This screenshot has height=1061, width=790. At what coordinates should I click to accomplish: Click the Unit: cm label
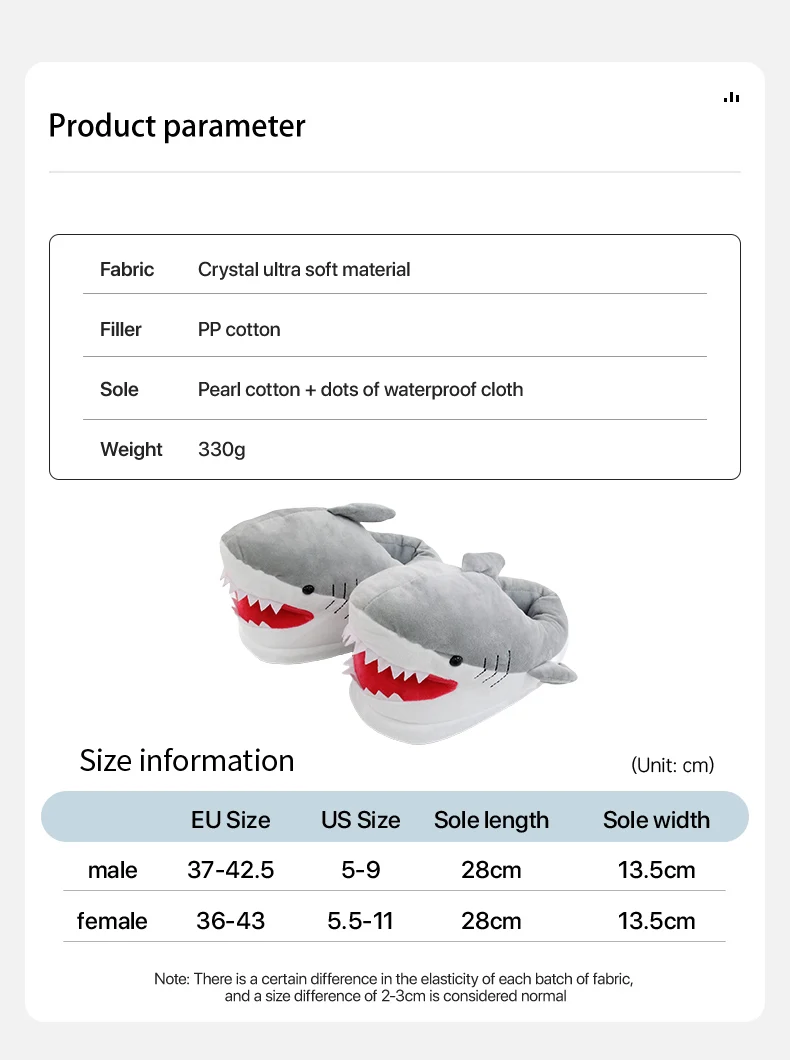click(672, 765)
